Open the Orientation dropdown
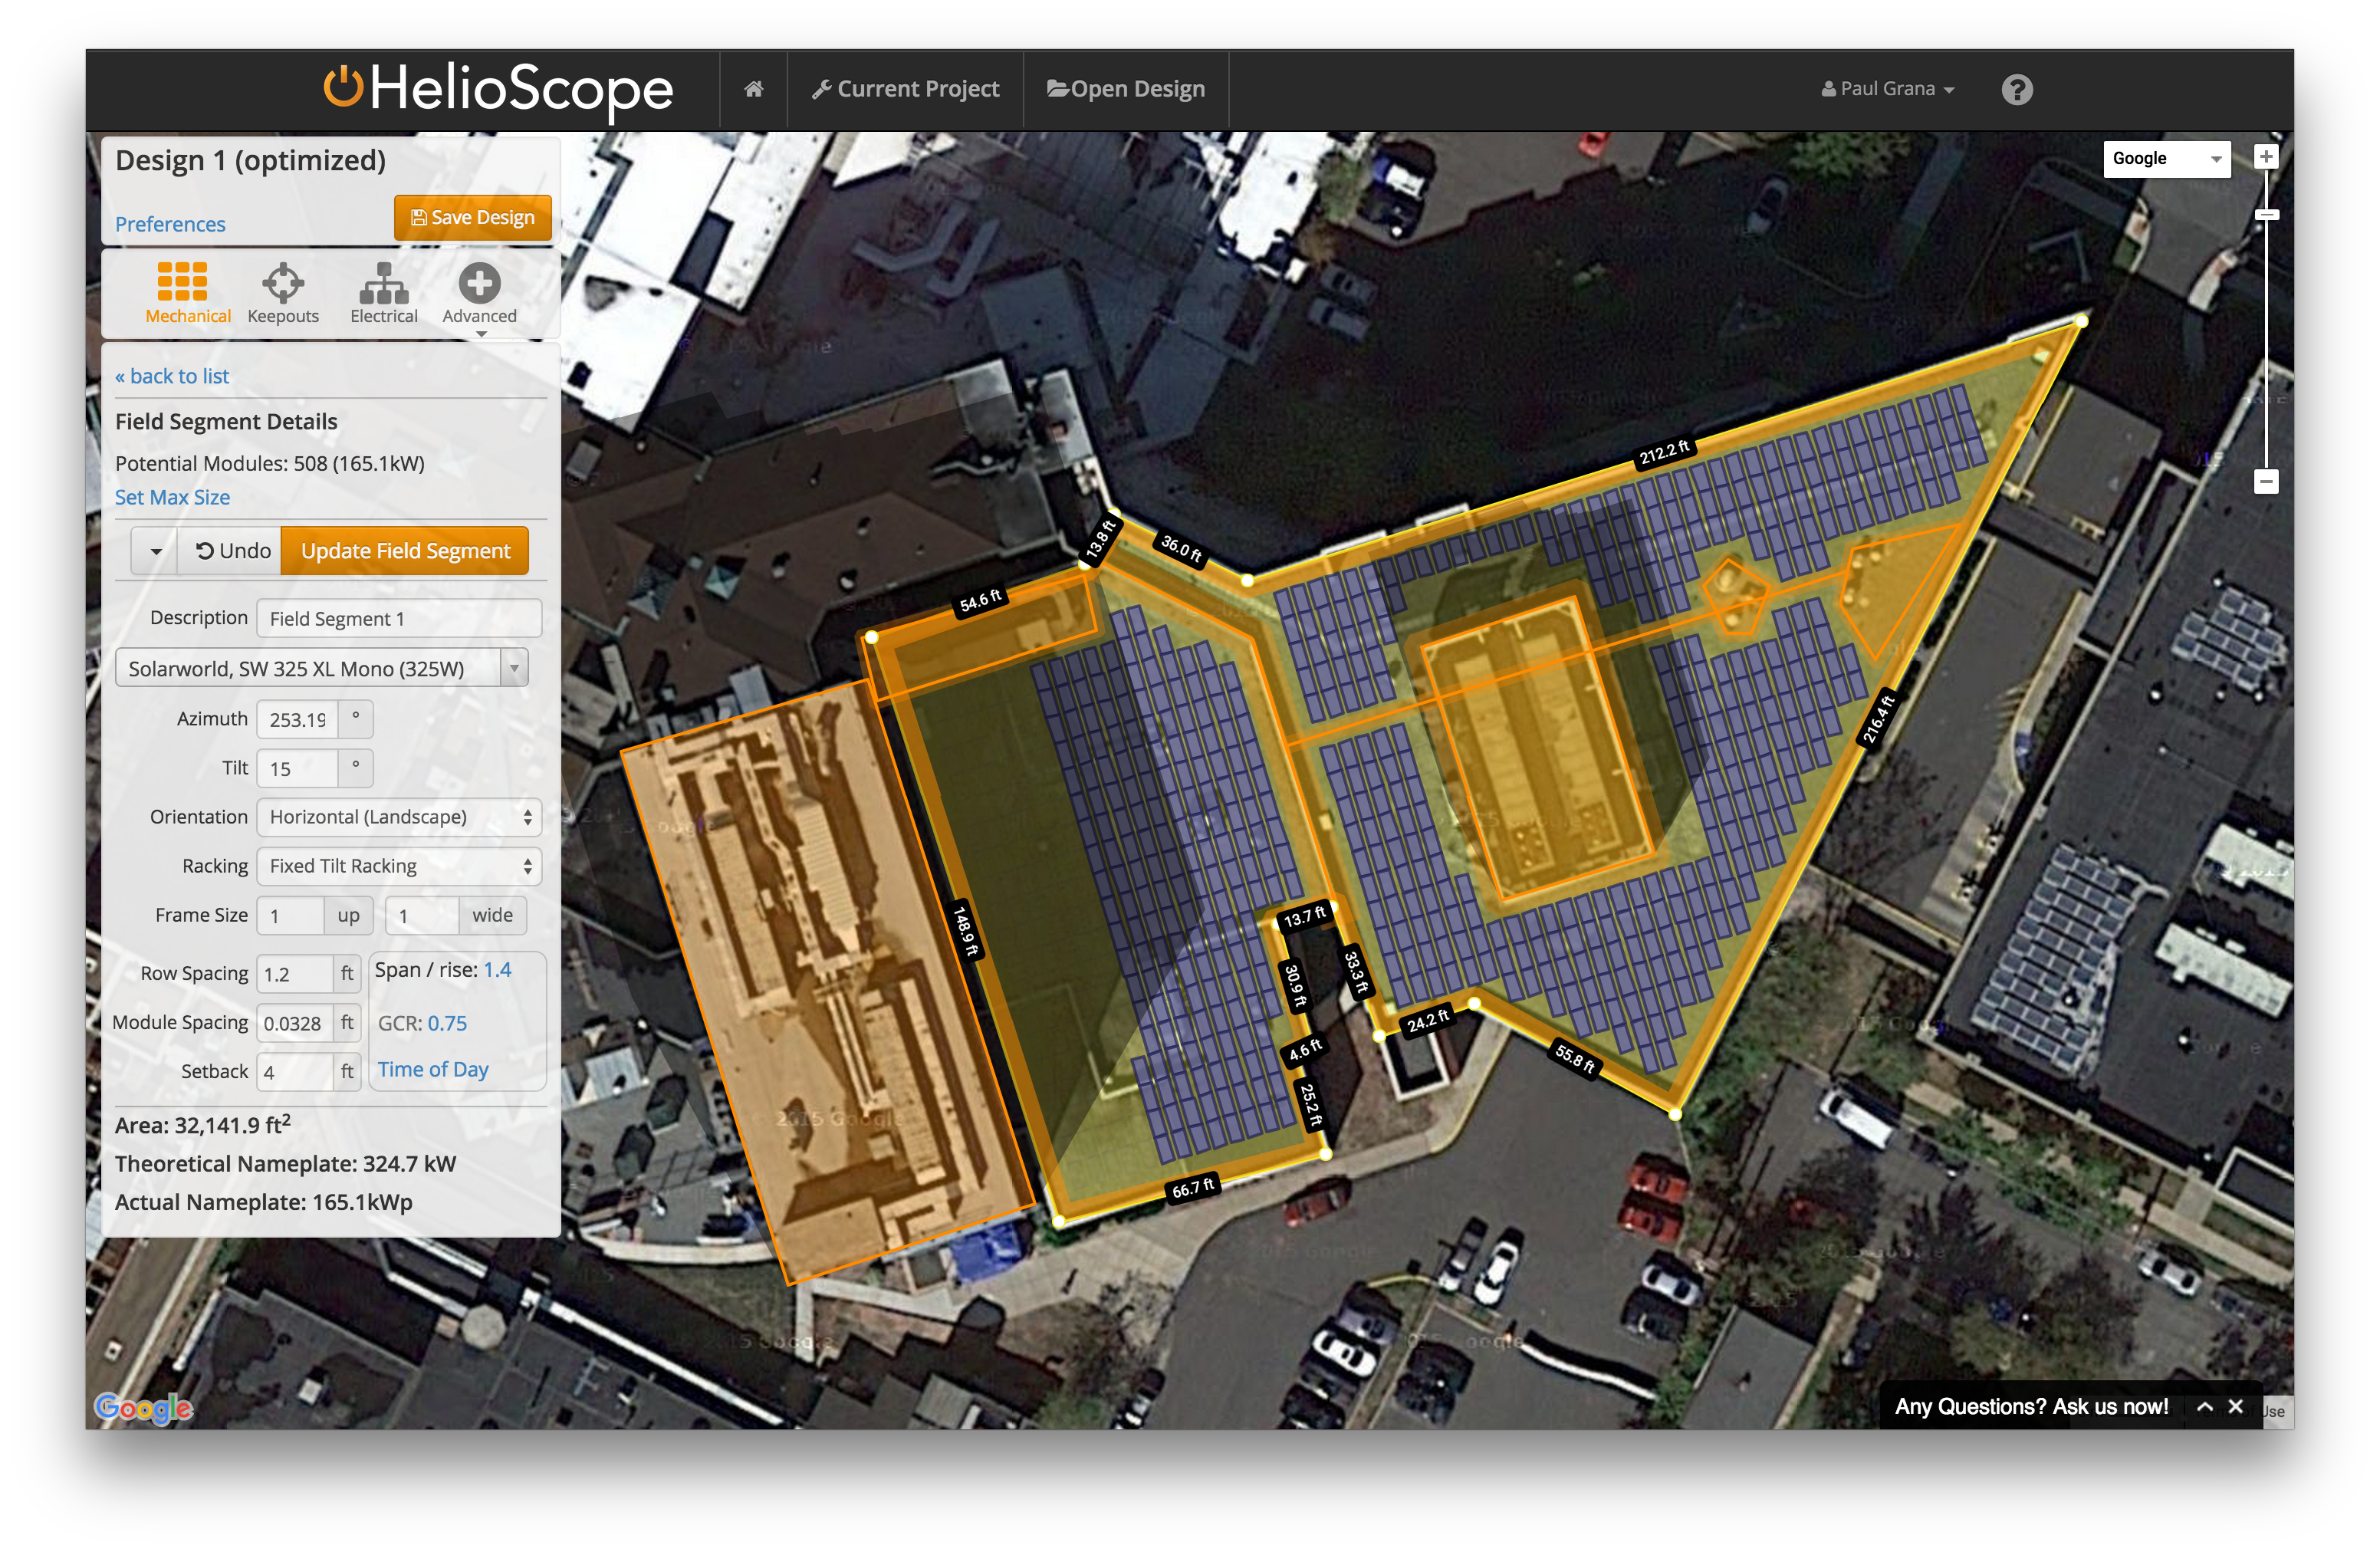This screenshot has height=1552, width=2380. (x=398, y=817)
